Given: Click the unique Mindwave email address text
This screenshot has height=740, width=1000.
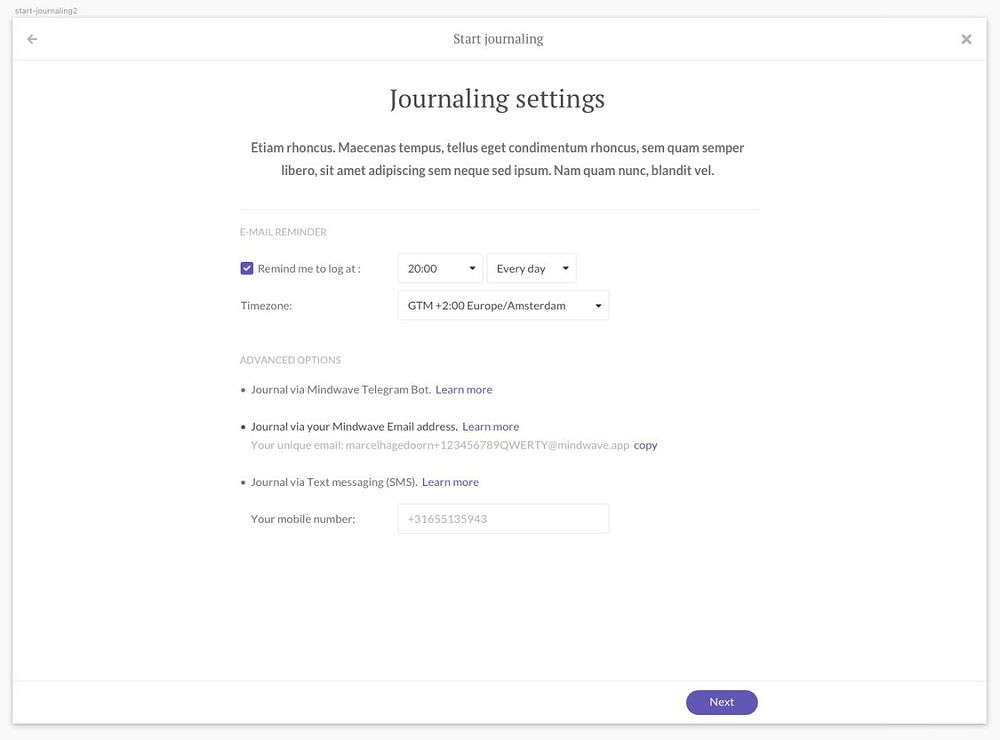Looking at the screenshot, I should click(487, 445).
